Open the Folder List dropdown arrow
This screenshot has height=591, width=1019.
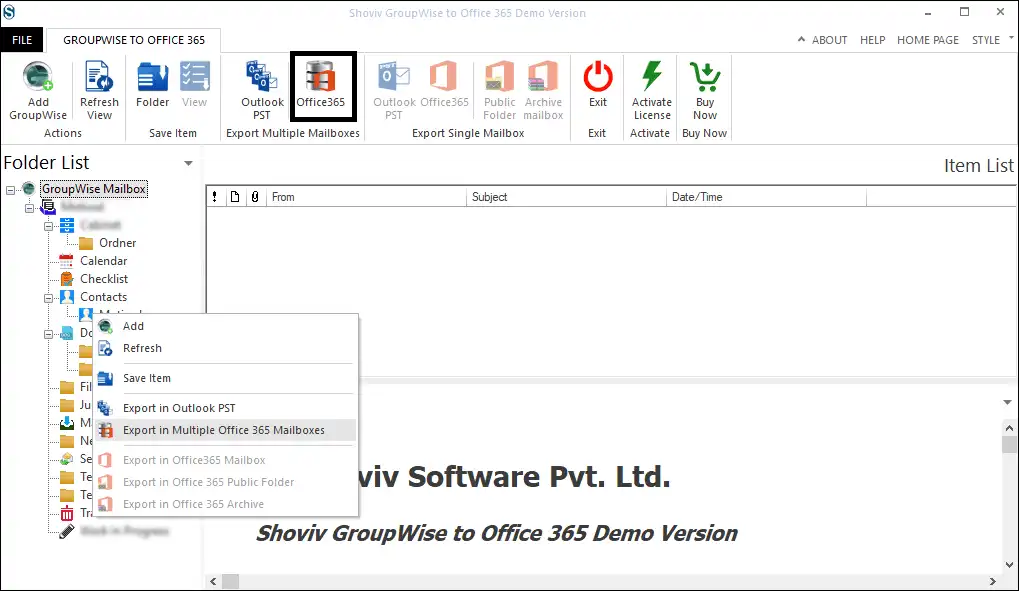tap(188, 163)
